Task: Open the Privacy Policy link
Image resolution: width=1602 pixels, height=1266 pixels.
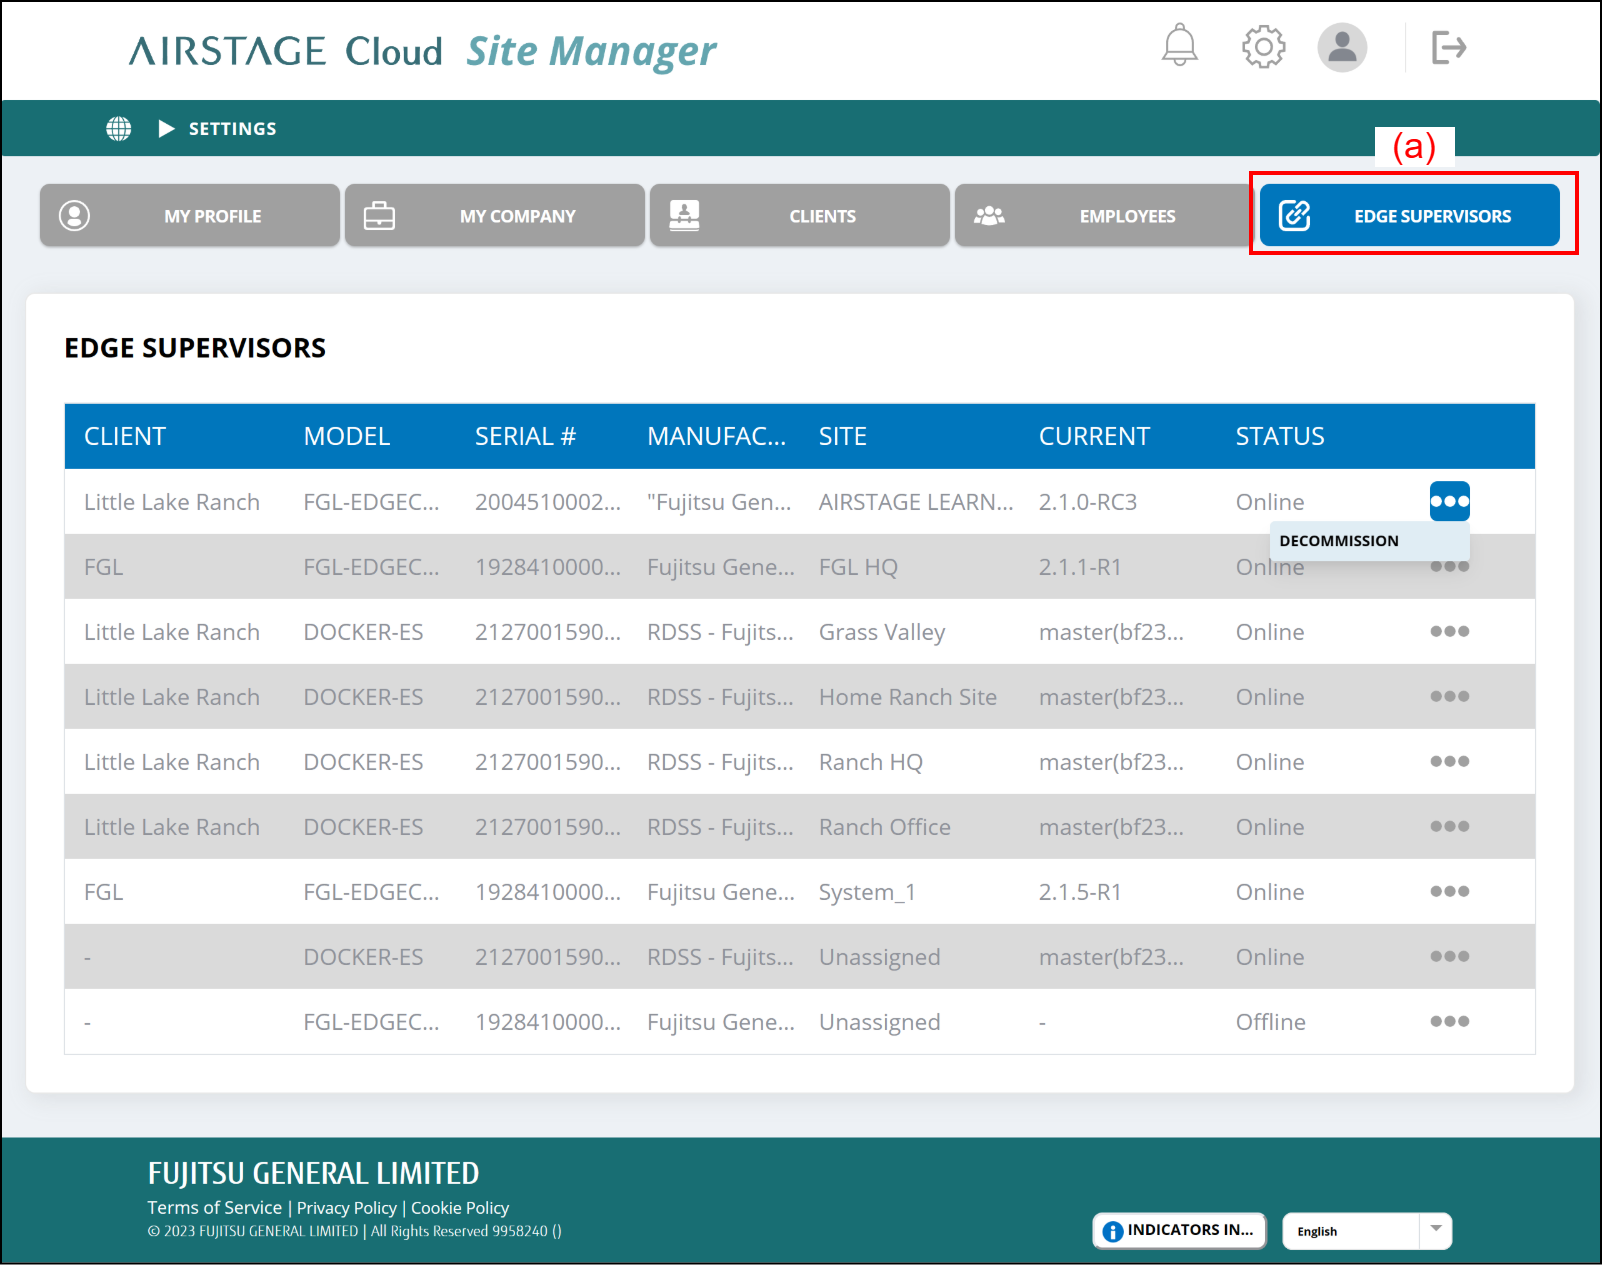Action: coord(346,1208)
